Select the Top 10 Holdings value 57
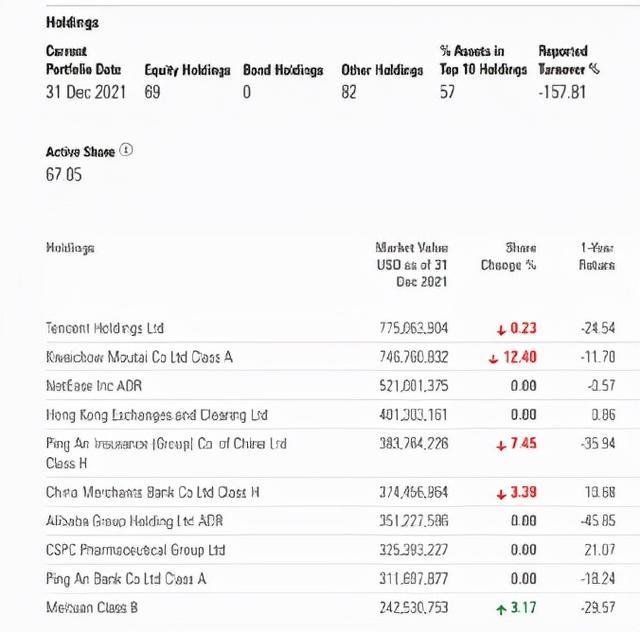 point(447,92)
